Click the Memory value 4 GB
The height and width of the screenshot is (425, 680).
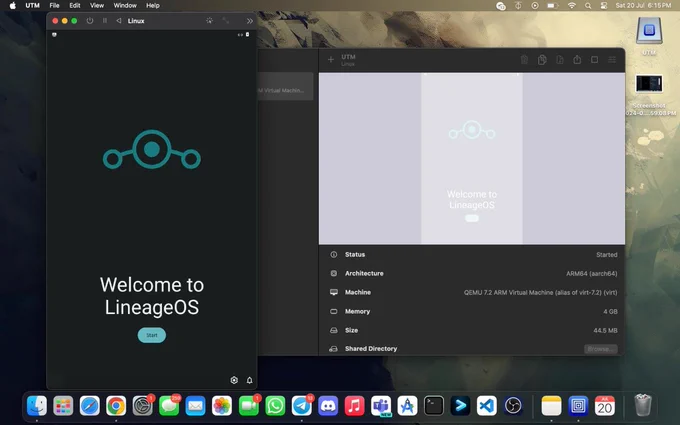610,312
